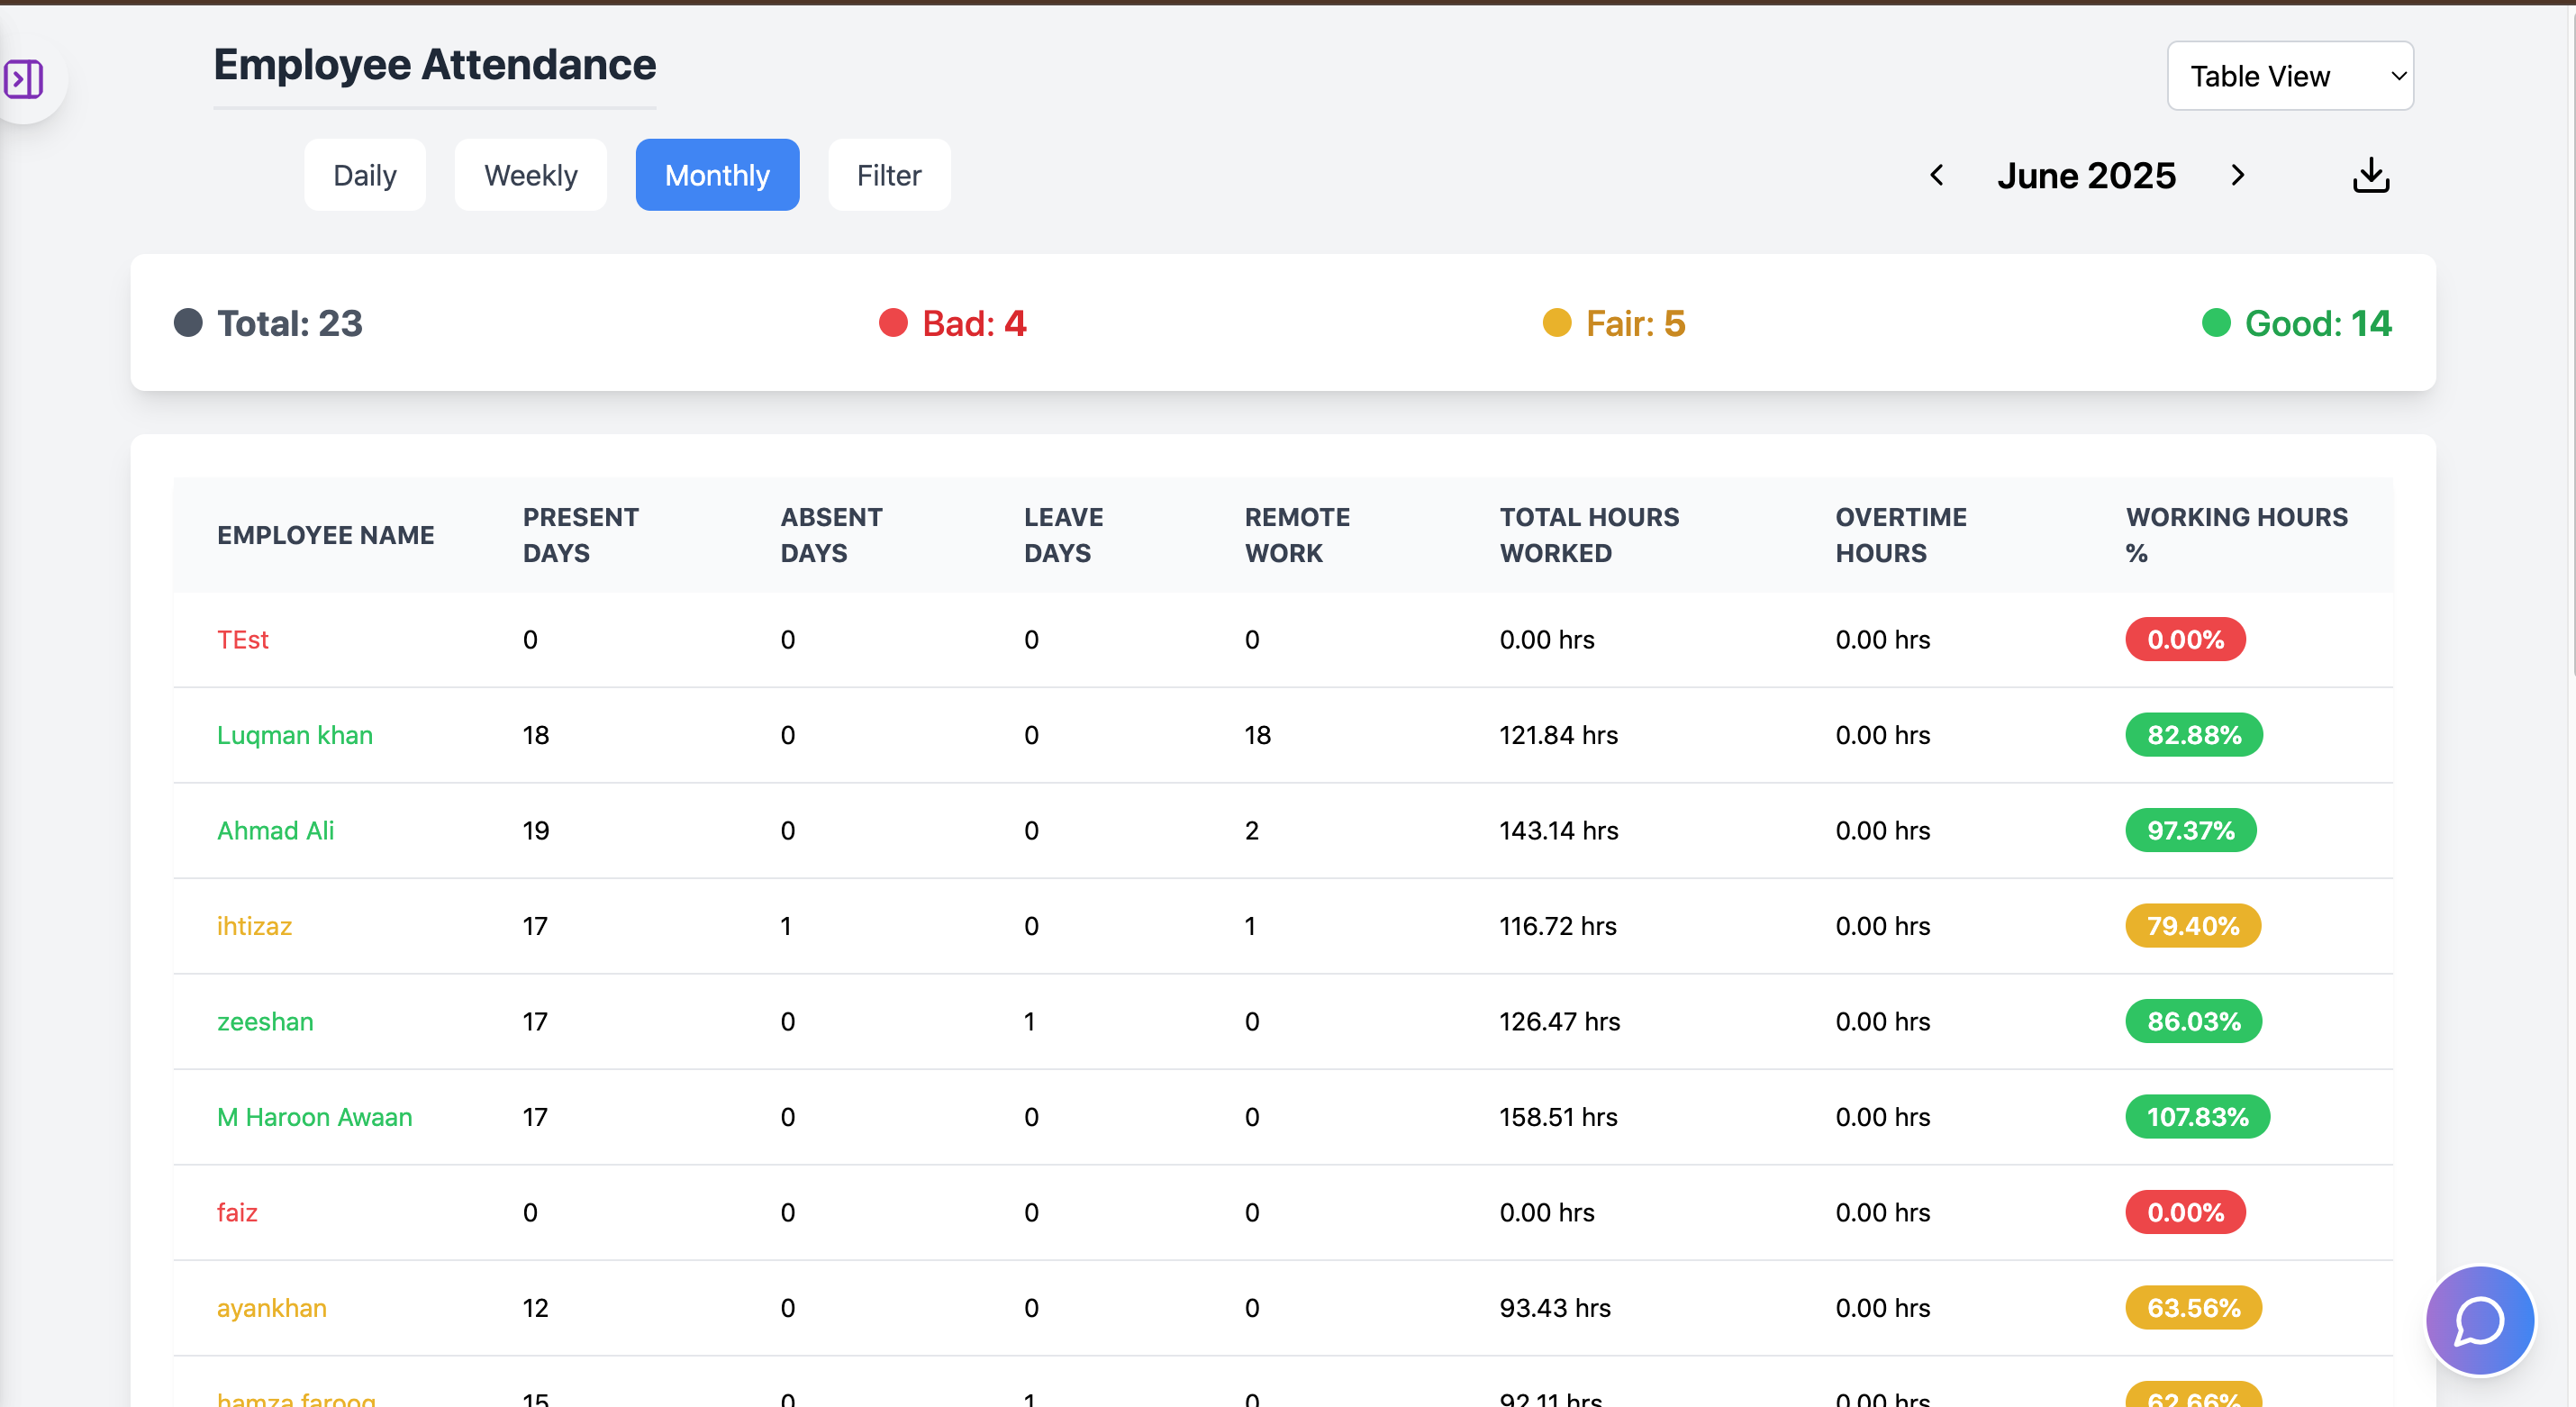Open the chat support bubble
The height and width of the screenshot is (1407, 2576).
2479,1321
